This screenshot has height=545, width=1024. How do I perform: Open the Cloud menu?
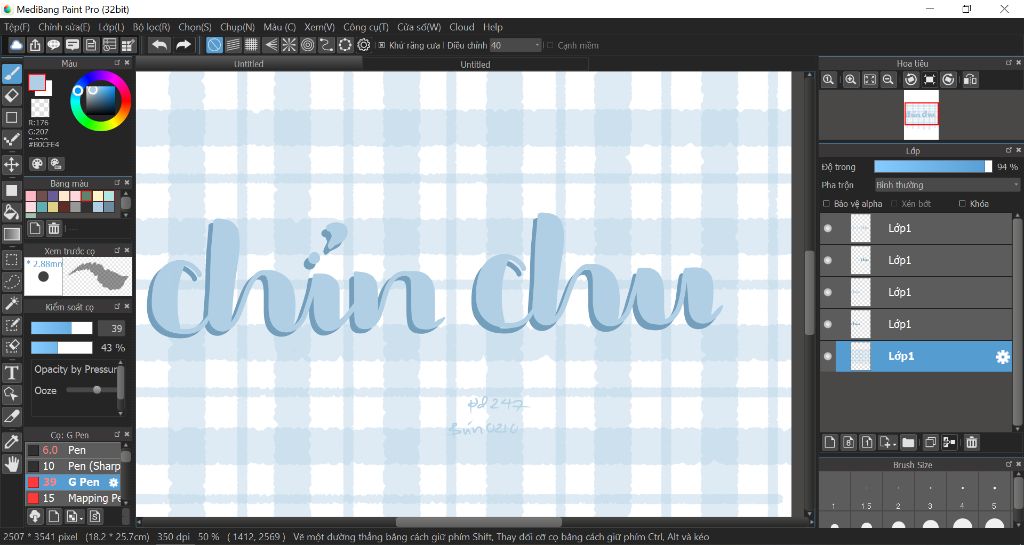tap(462, 27)
